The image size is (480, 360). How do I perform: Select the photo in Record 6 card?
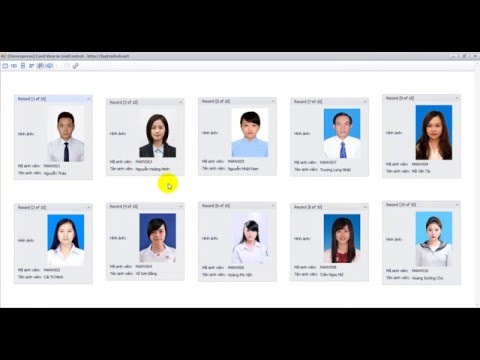[x=250, y=238]
